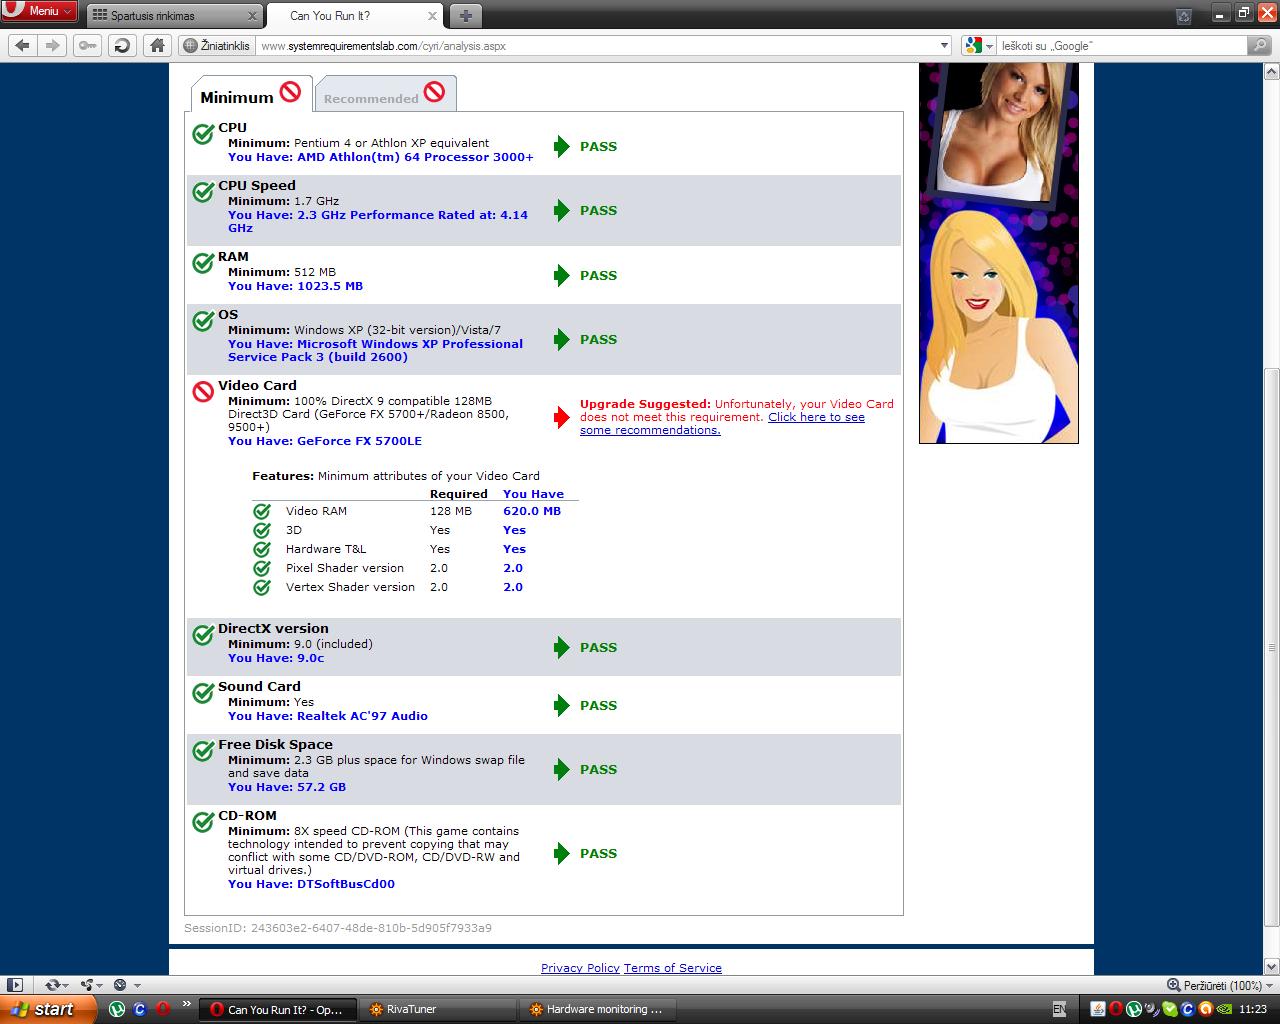Go forward with the forward arrow
The height and width of the screenshot is (1024, 1280).
click(53, 46)
